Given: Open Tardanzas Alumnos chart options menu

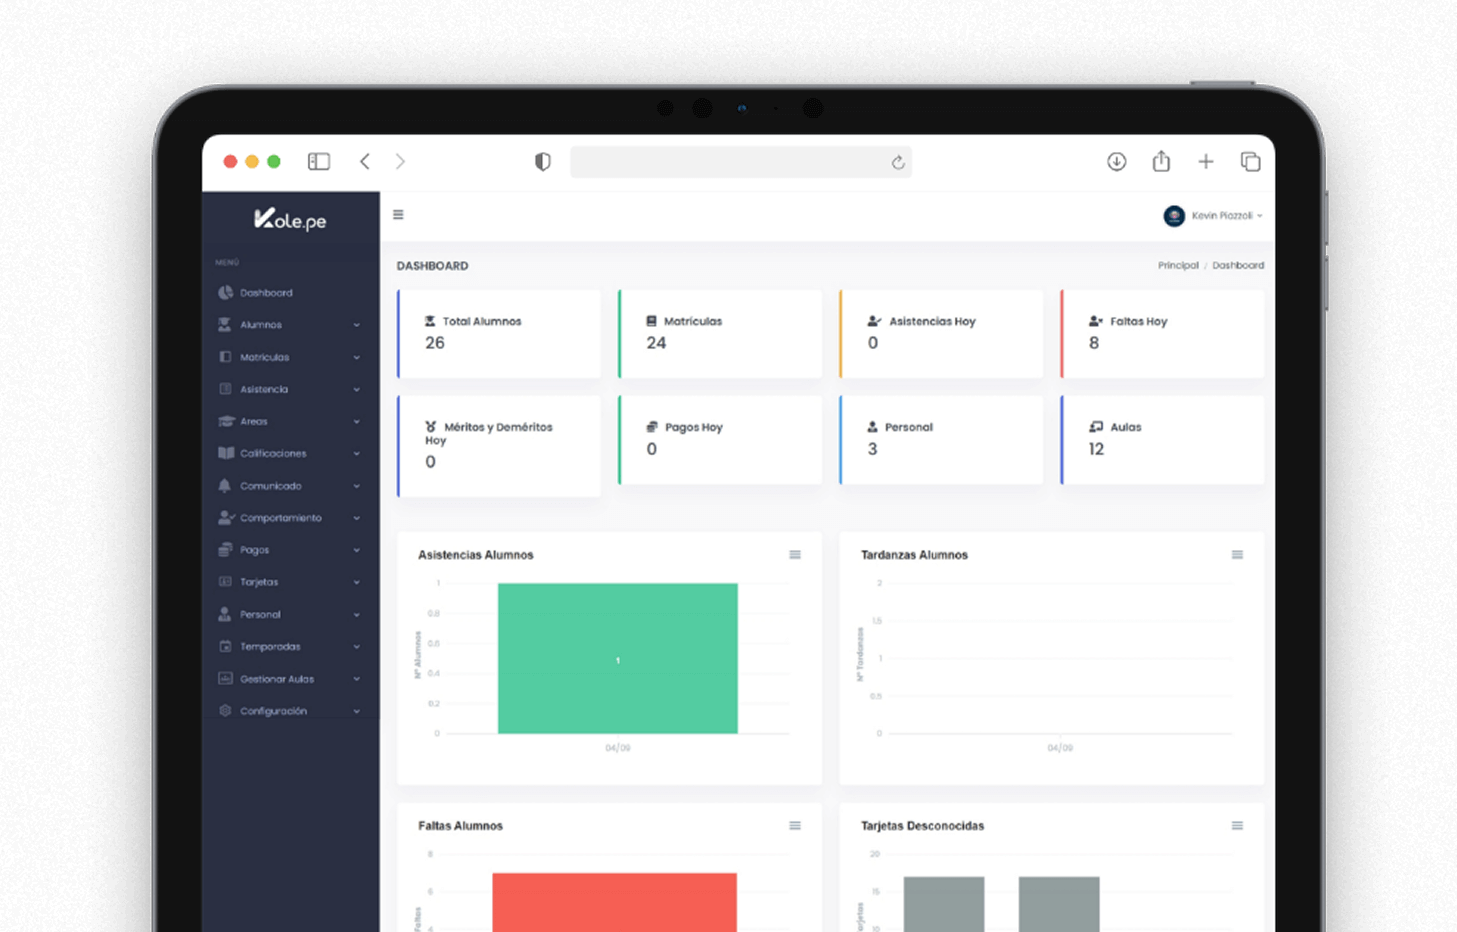Looking at the screenshot, I should point(1237,555).
